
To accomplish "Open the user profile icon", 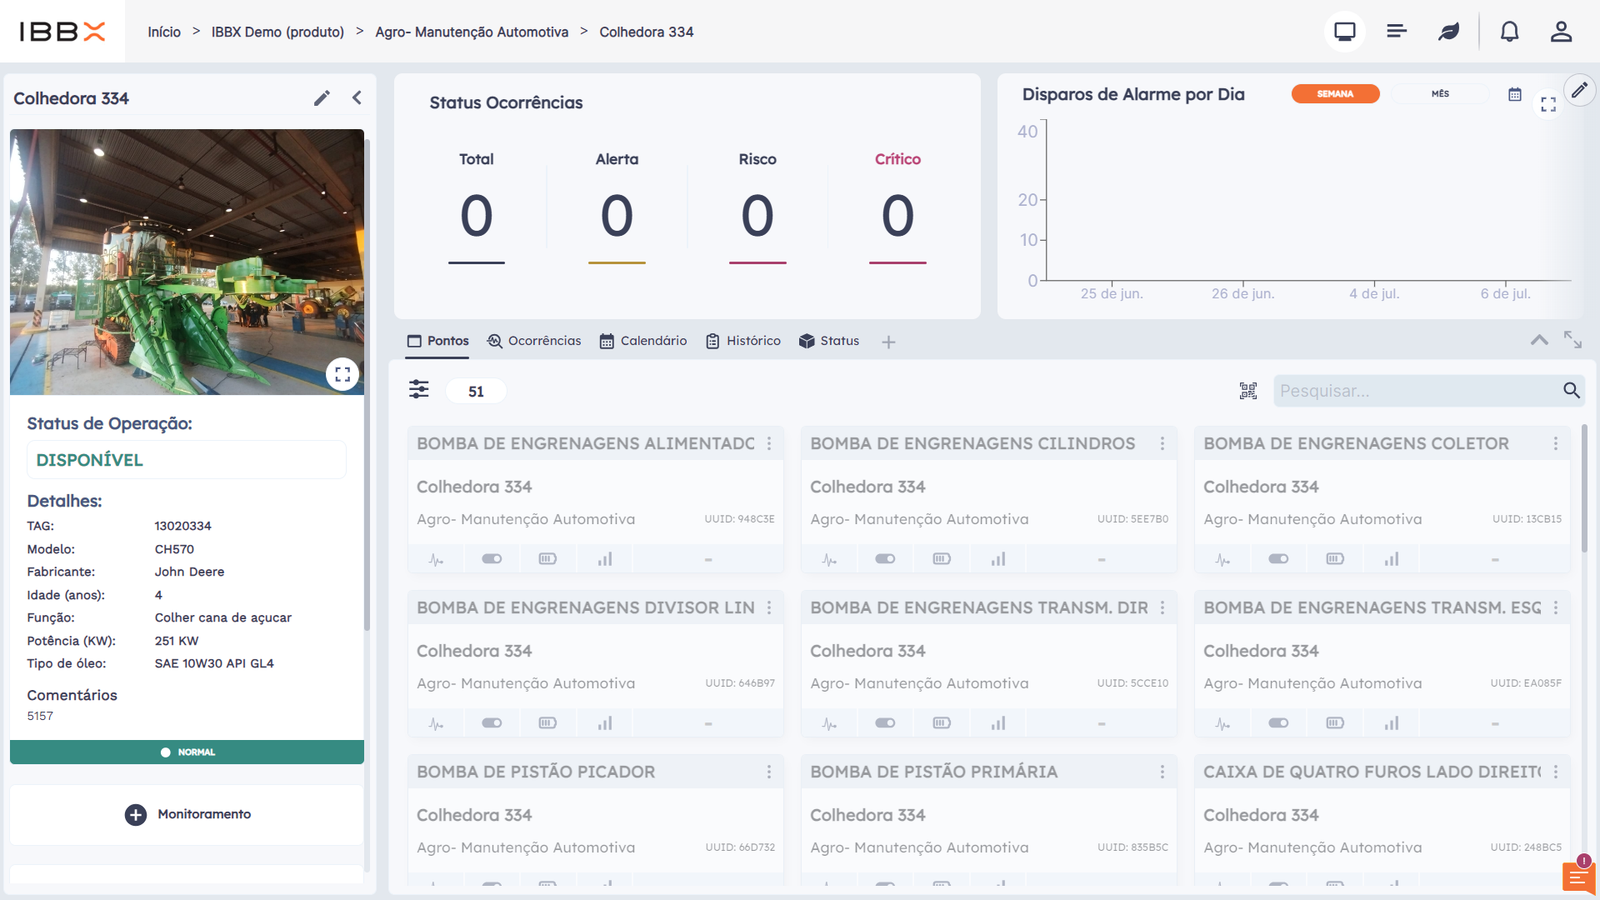I will [x=1561, y=32].
